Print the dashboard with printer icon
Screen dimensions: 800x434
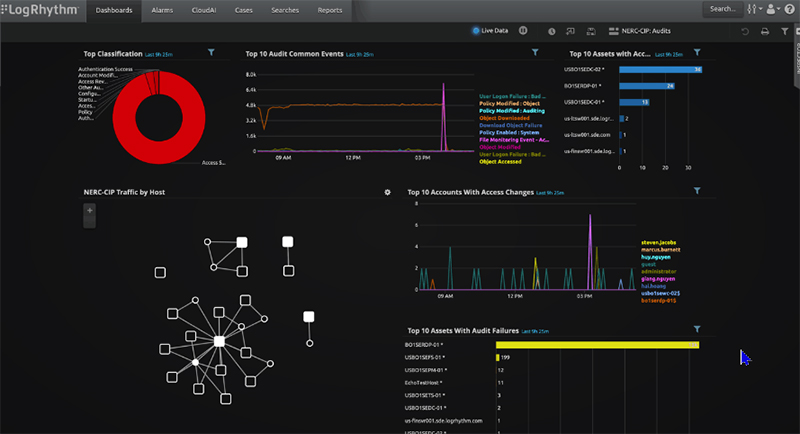pyautogui.click(x=764, y=31)
